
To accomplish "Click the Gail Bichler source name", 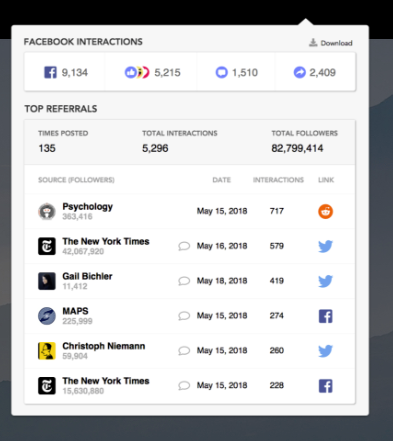I will 87,276.
